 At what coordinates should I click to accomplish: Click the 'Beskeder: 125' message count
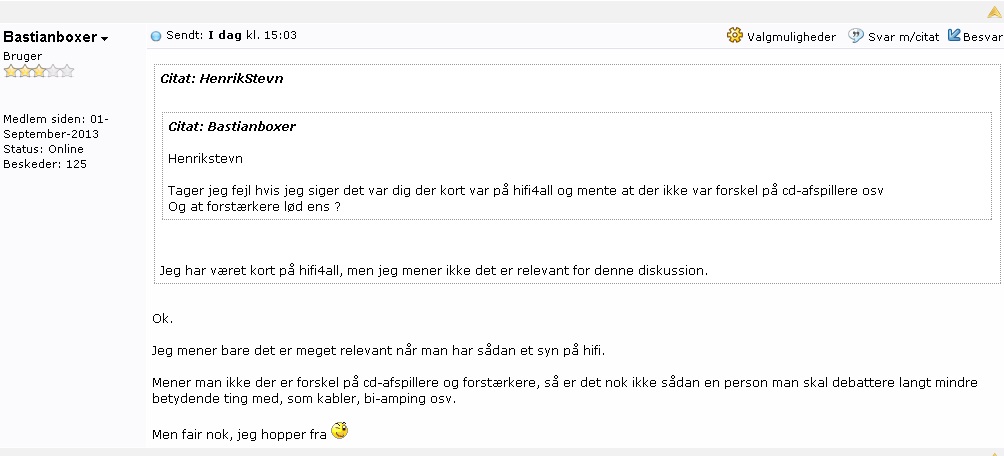tap(45, 164)
